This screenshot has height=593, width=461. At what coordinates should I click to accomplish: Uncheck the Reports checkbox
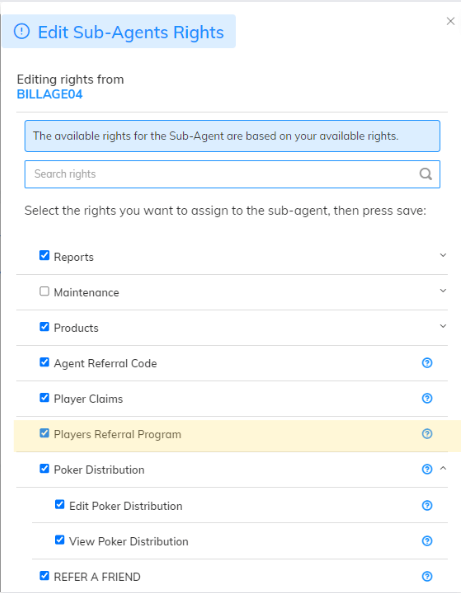(x=44, y=255)
